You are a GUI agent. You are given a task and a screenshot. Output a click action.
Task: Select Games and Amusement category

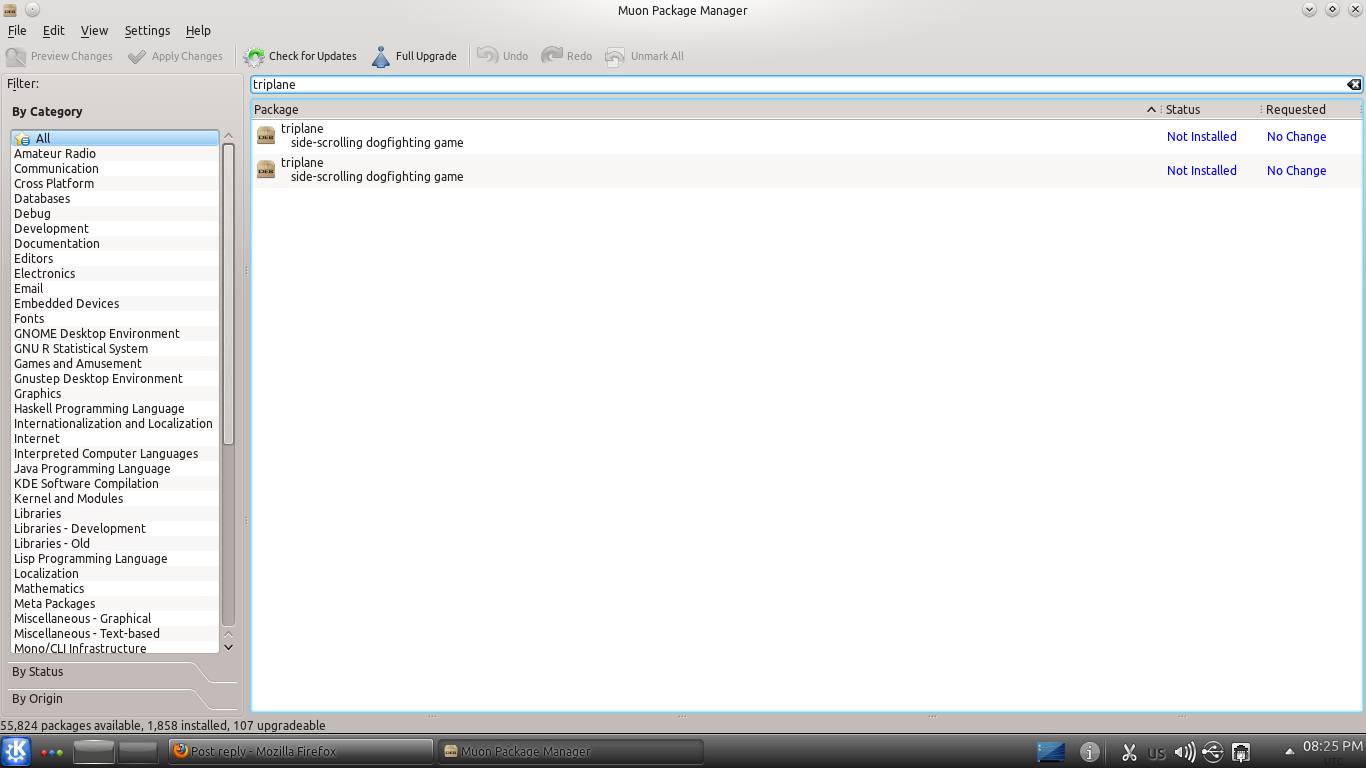(x=78, y=364)
